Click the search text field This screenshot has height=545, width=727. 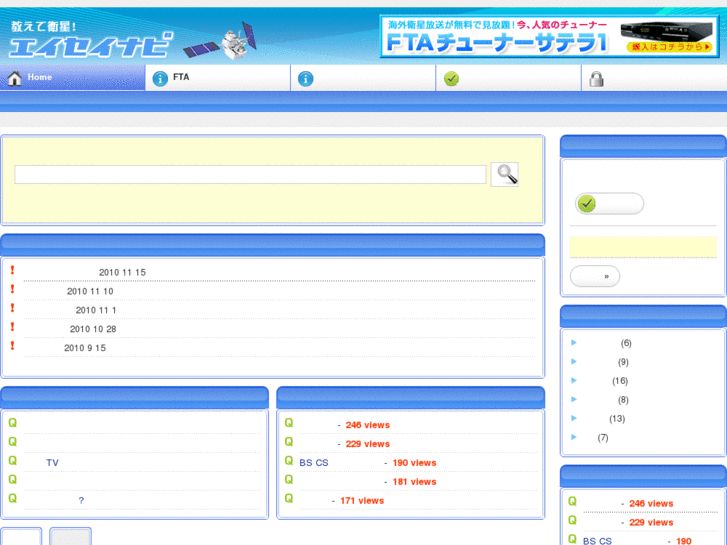coord(250,174)
